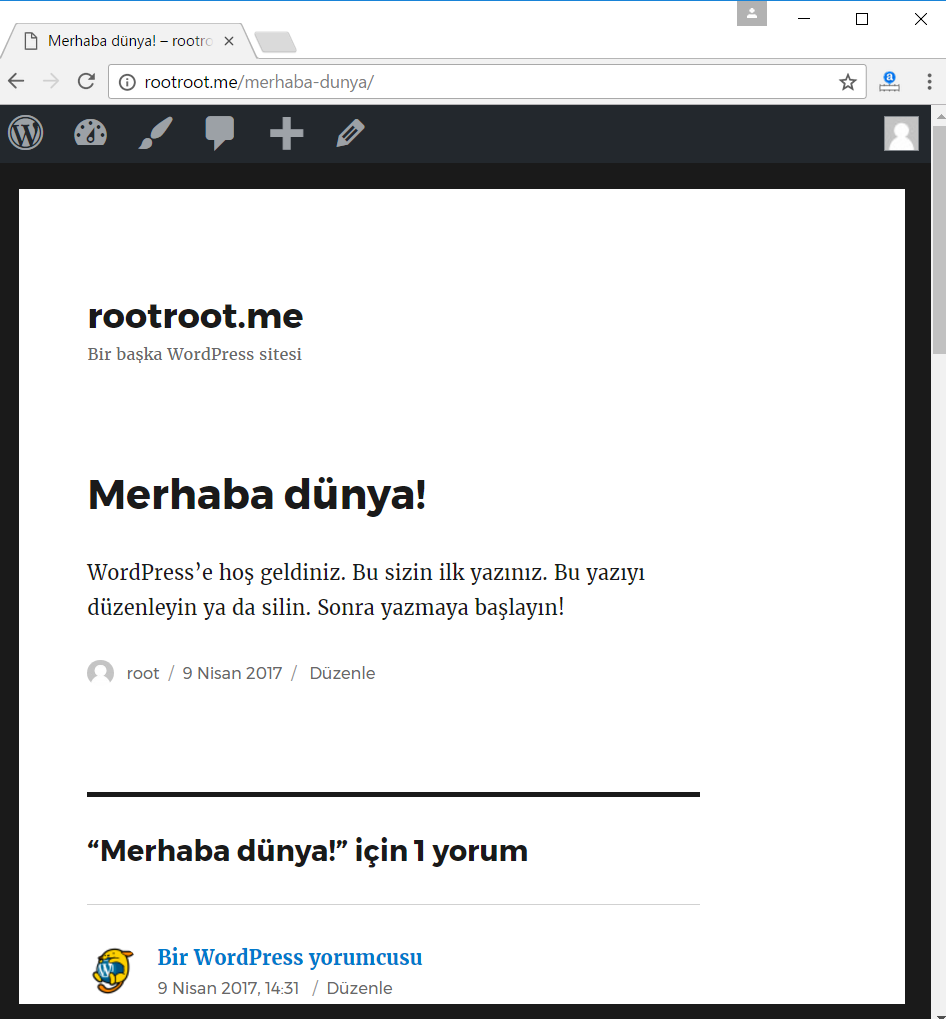The width and height of the screenshot is (946, 1019).
Task: Click the browser extension icon
Action: point(889,82)
